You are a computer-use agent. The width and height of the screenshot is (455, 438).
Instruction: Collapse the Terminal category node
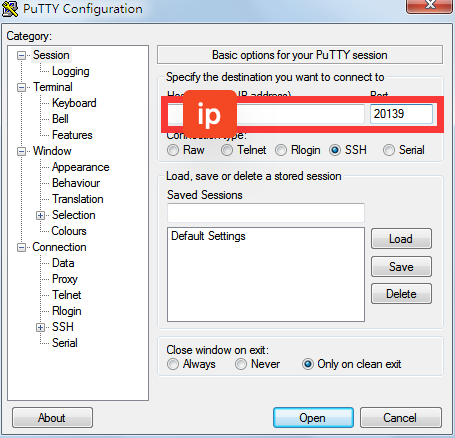pyautogui.click(x=21, y=87)
